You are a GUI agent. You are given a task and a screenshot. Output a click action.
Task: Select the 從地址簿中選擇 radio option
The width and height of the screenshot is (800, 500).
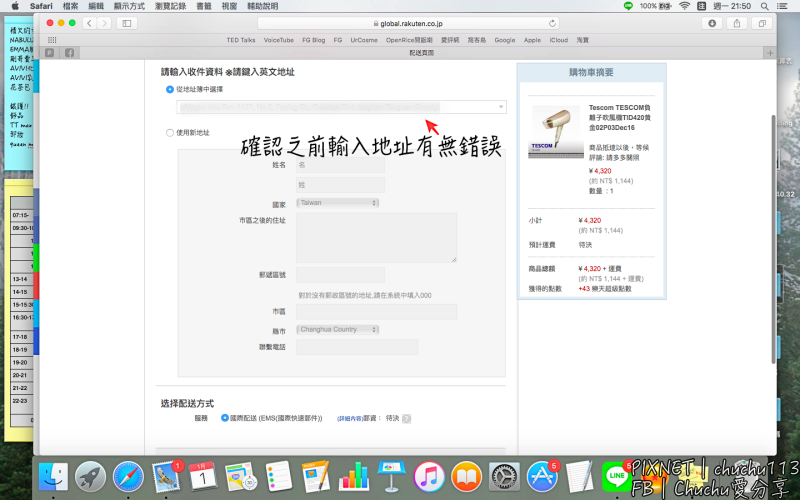point(169,89)
